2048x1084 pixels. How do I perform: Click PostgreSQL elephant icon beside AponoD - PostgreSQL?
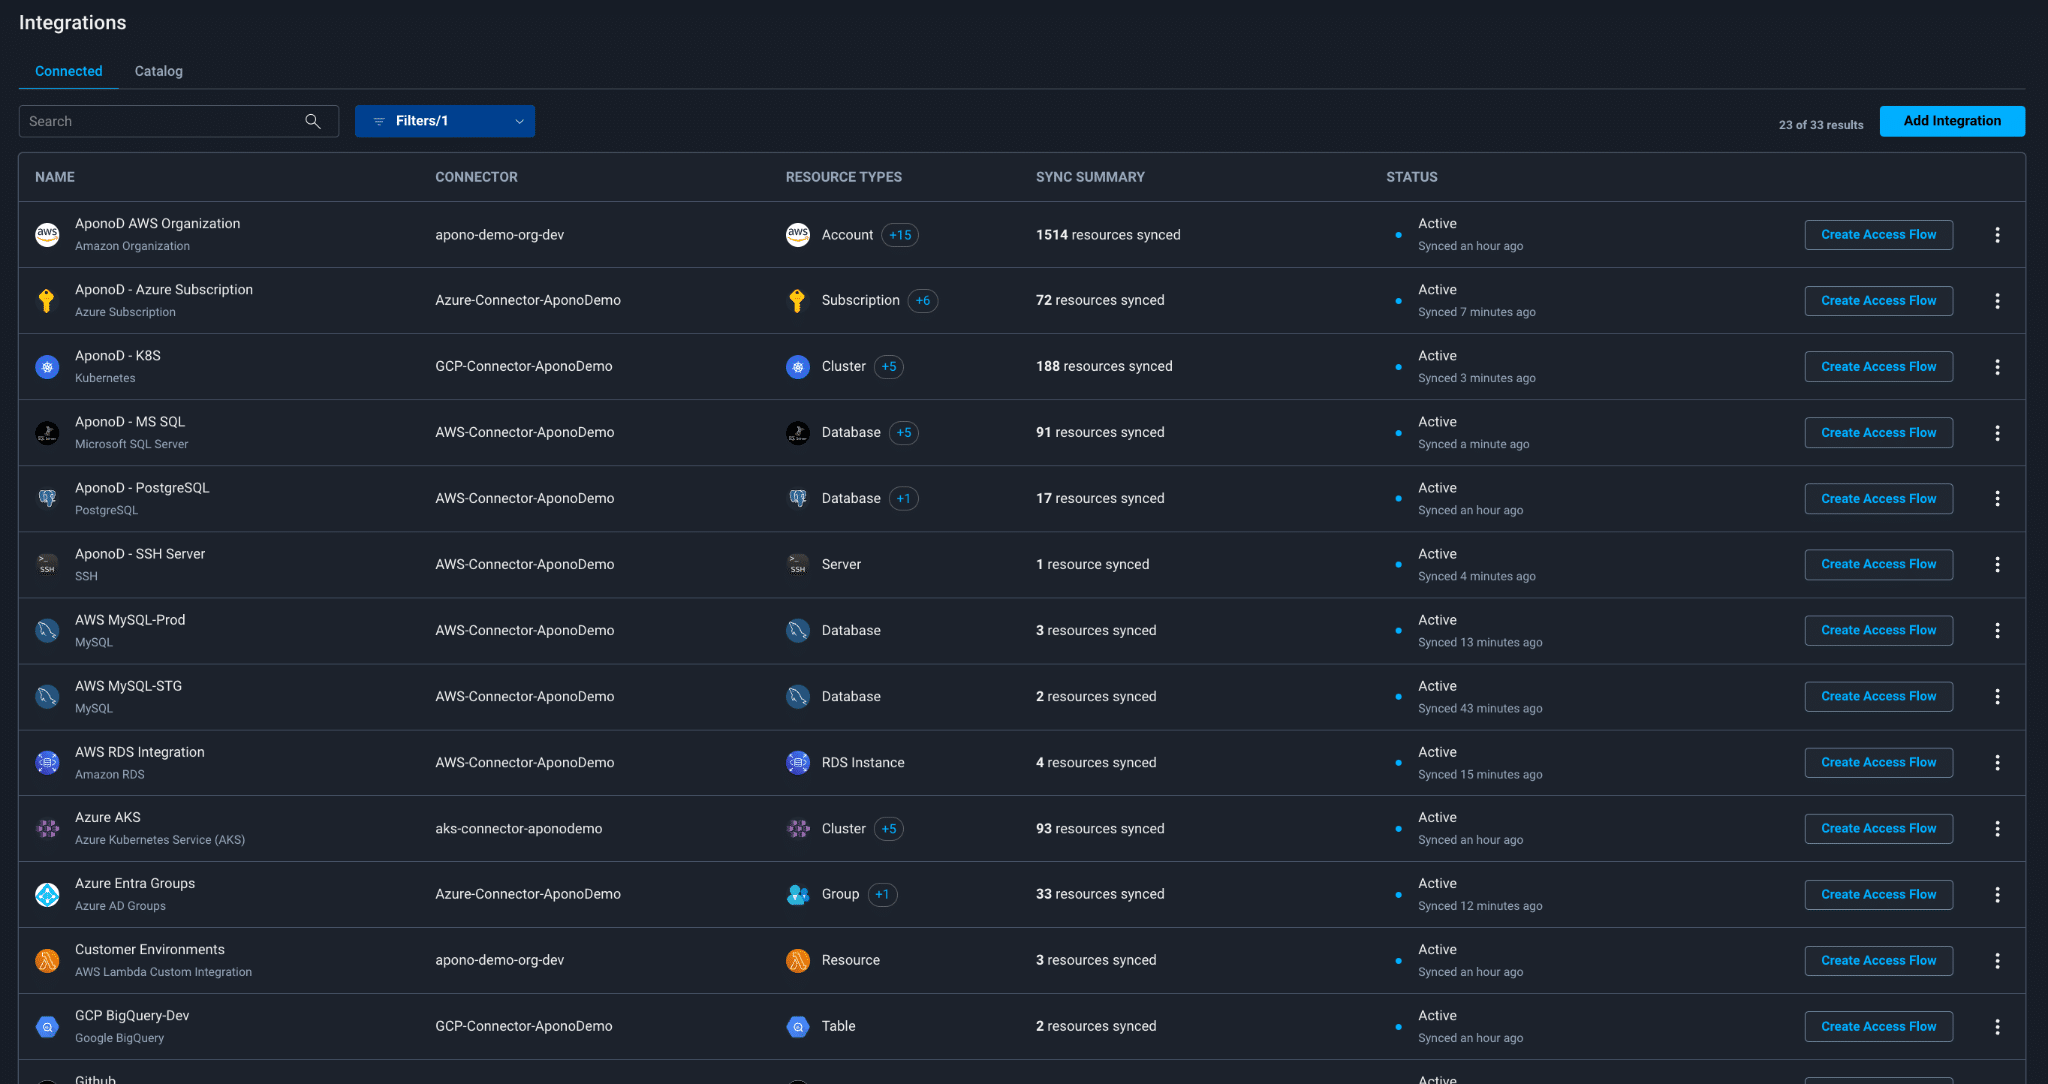click(47, 498)
